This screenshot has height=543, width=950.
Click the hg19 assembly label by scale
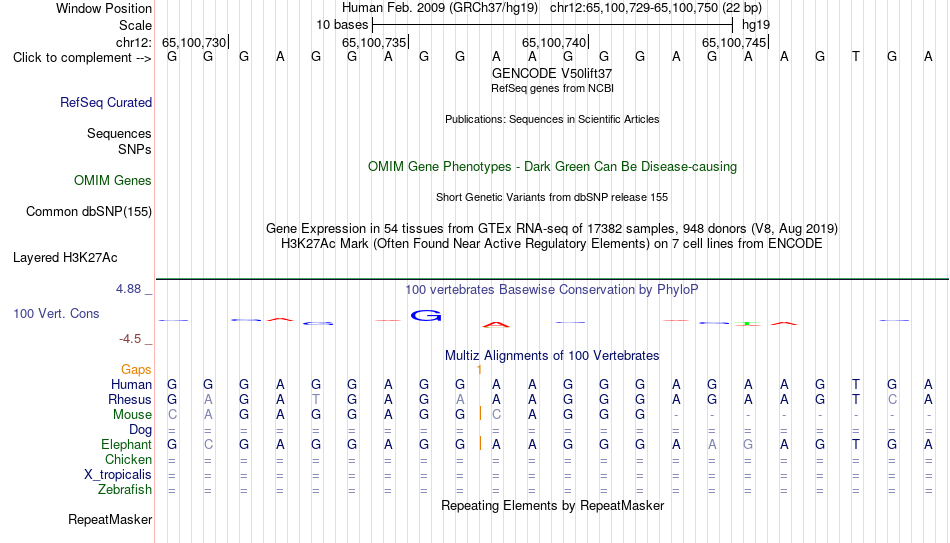(756, 25)
